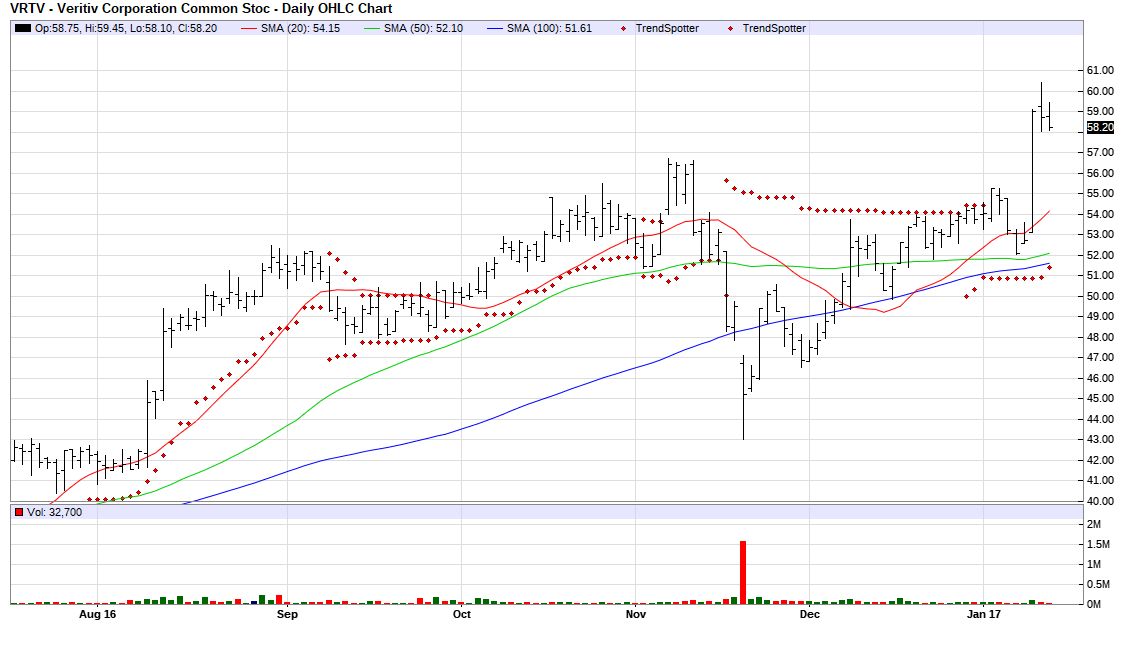Click the green SMA (50) legend line
Viewport: 1125px width, 645px height.
pos(372,29)
